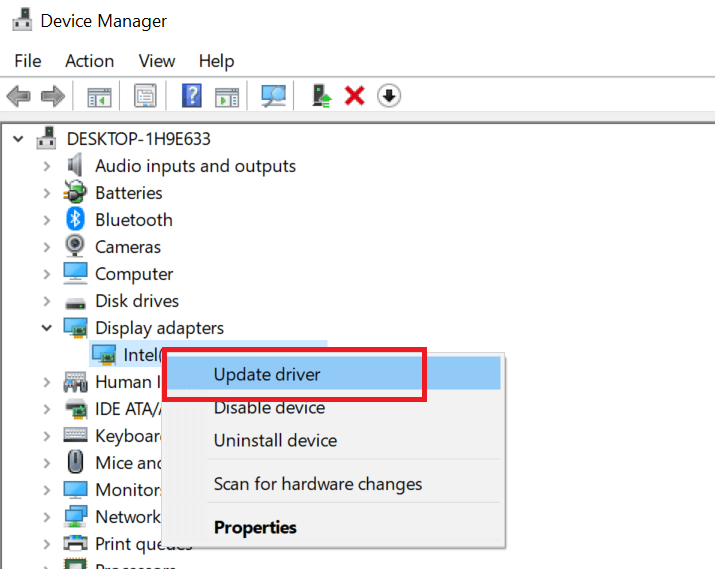Click the Mice category mouse icon
The image size is (715, 569).
click(x=75, y=462)
